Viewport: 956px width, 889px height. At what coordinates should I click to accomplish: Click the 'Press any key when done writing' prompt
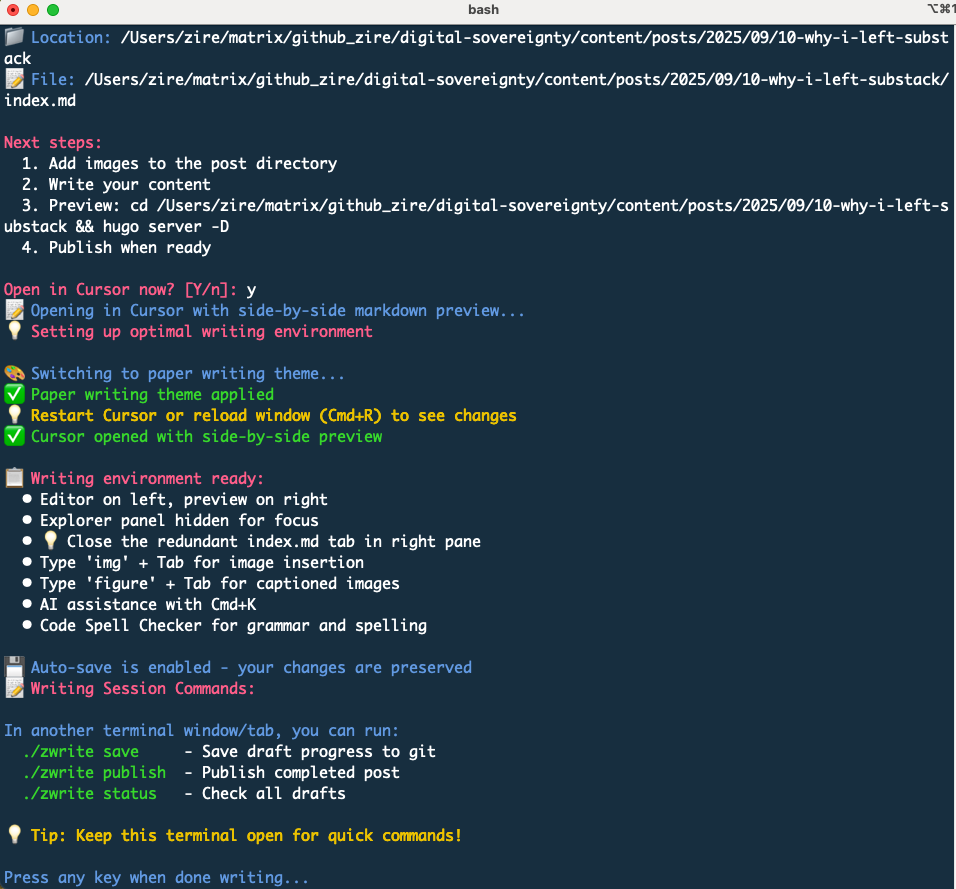(x=156, y=878)
